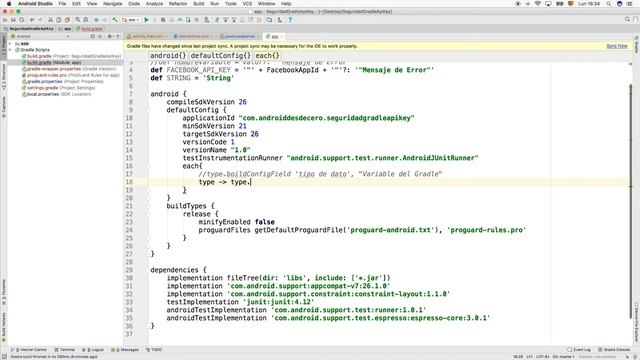Click the Git master branch status widget
The width and height of the screenshot is (640, 360).
(x=564, y=357)
